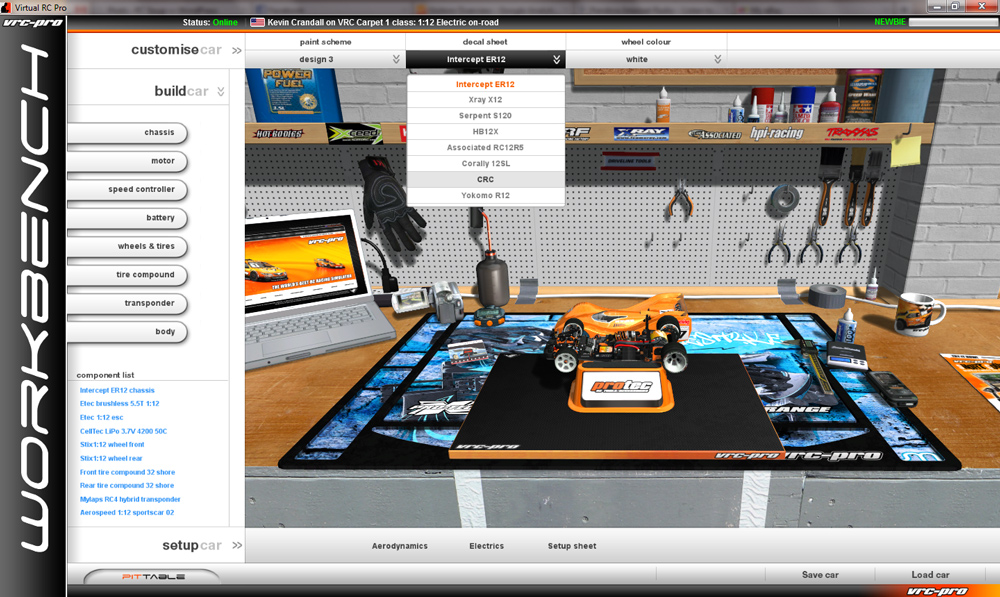Choose Xray X12 from decal list

tap(485, 100)
